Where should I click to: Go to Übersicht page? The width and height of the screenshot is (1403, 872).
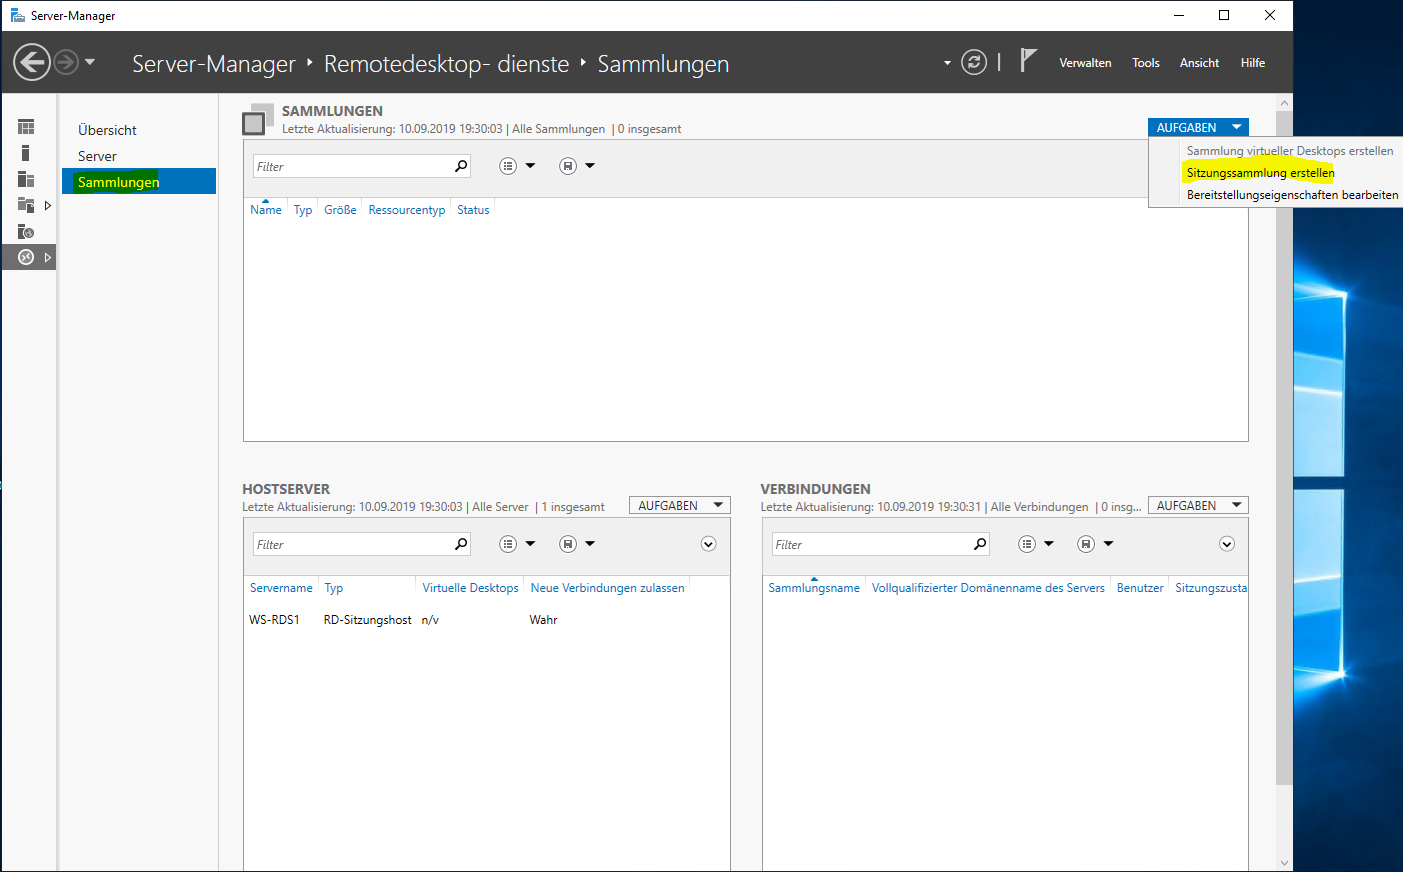pos(107,130)
